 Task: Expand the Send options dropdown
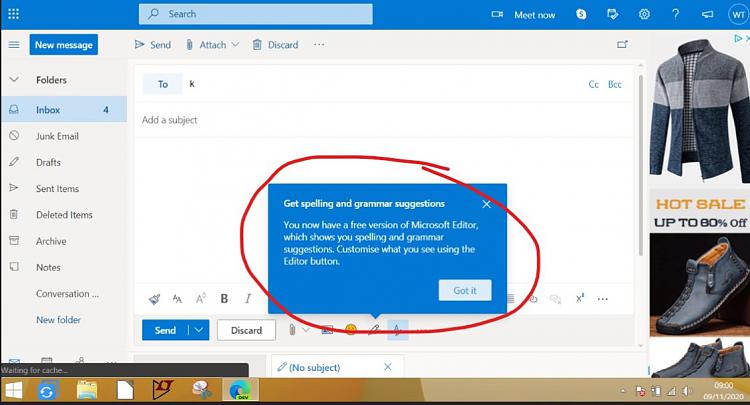point(199,330)
